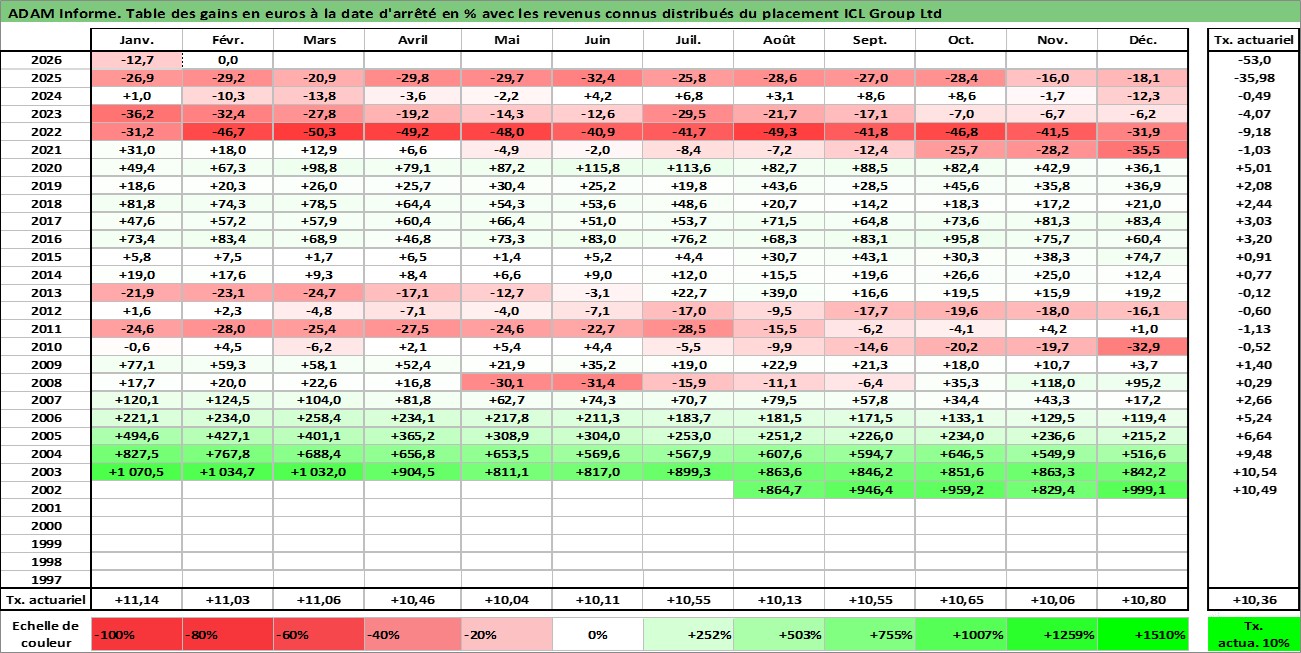Click the '-50,3' cell for Mars 2022

(319, 132)
